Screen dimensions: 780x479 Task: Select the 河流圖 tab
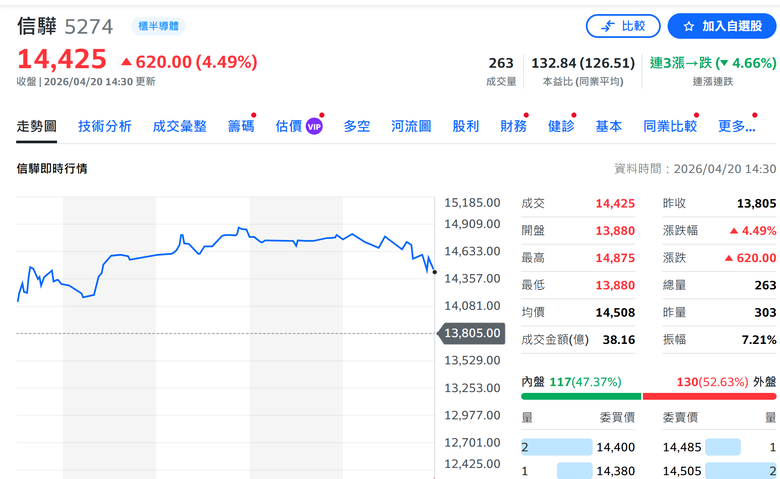(411, 126)
